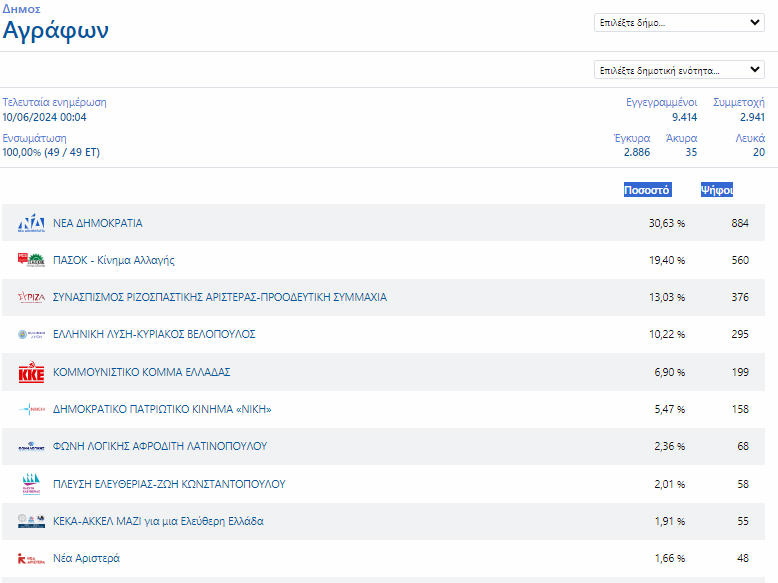The image size is (778, 583).
Task: Click the Ελληνική Λύση party logo
Action: pos(31,334)
